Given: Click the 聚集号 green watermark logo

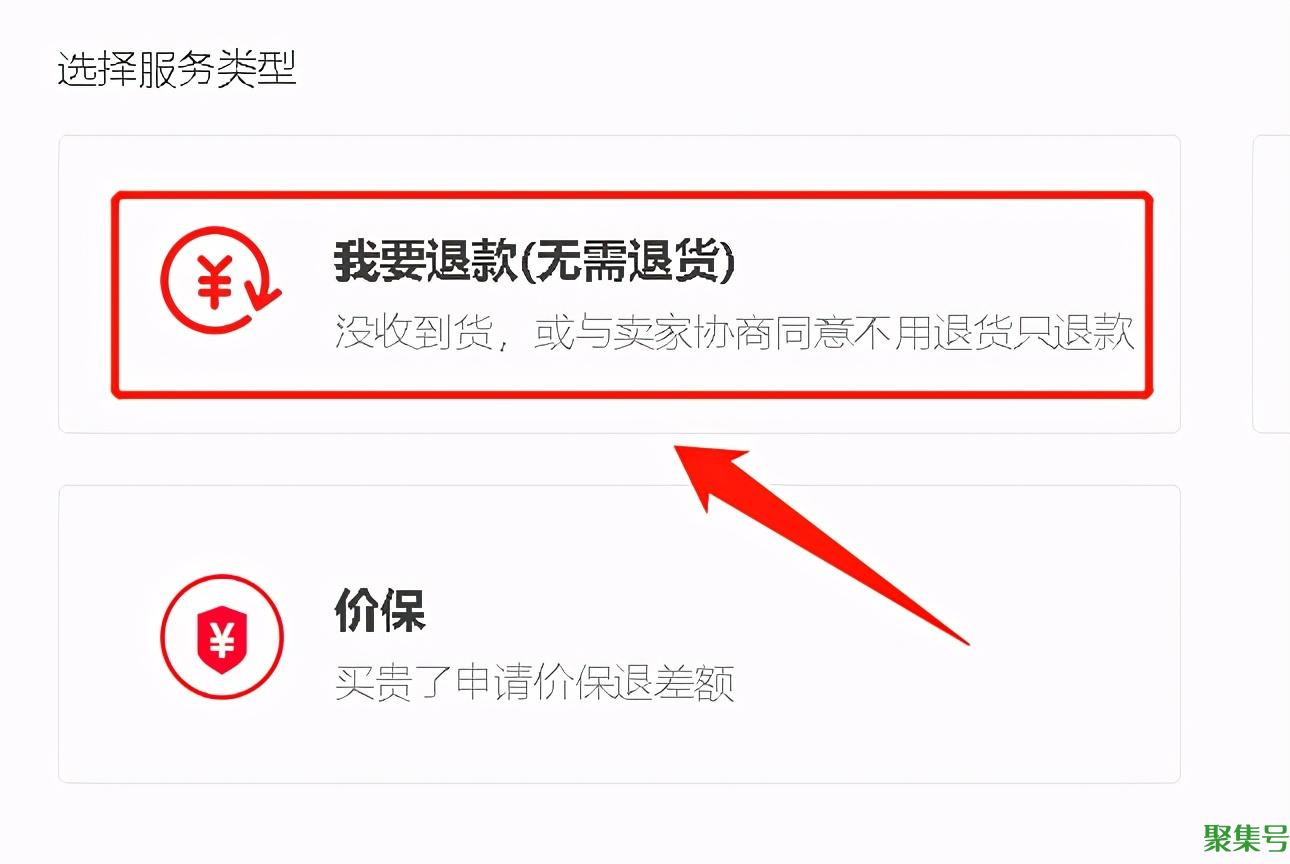Looking at the screenshot, I should [1245, 838].
